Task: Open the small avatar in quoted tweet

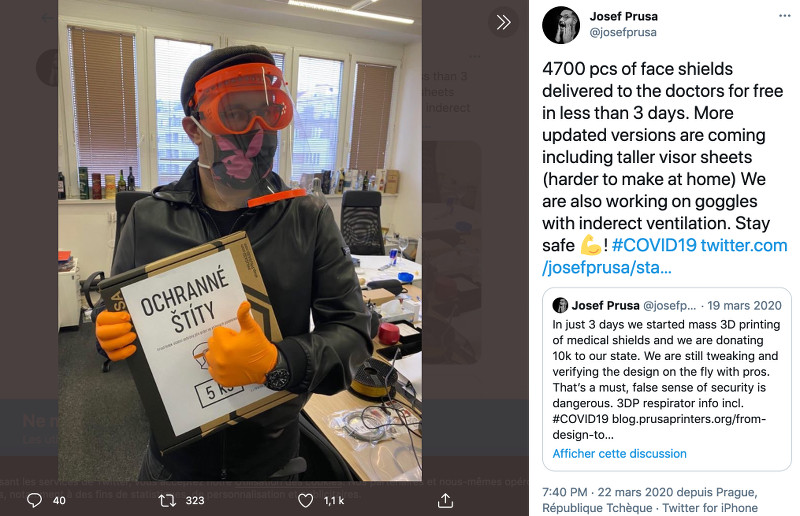Action: [560, 305]
